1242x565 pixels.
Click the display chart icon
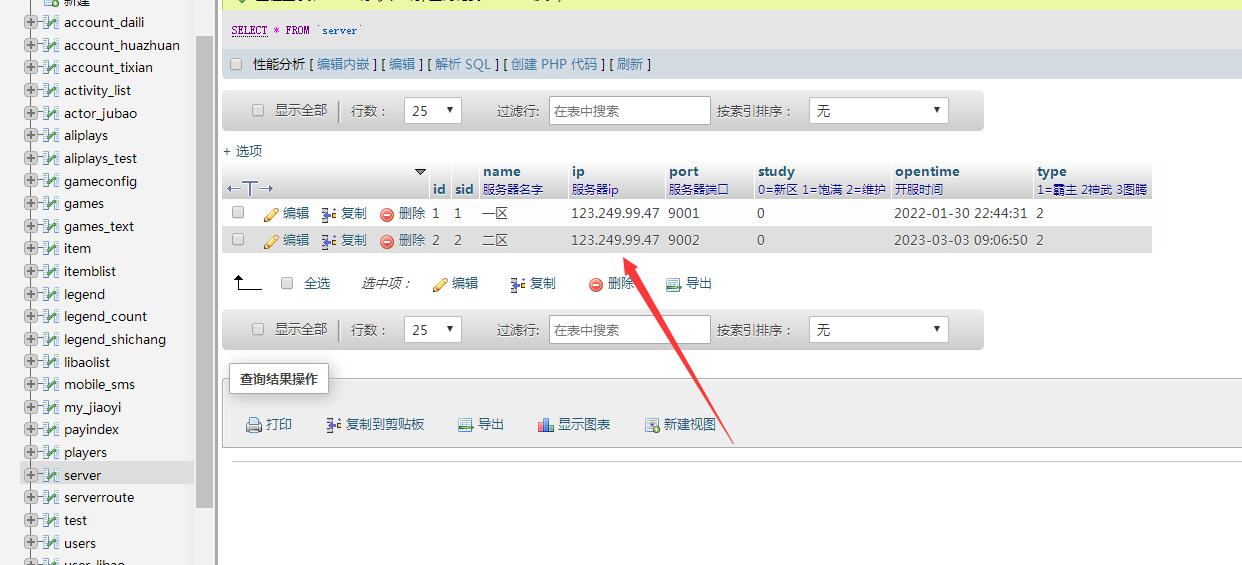[546, 425]
